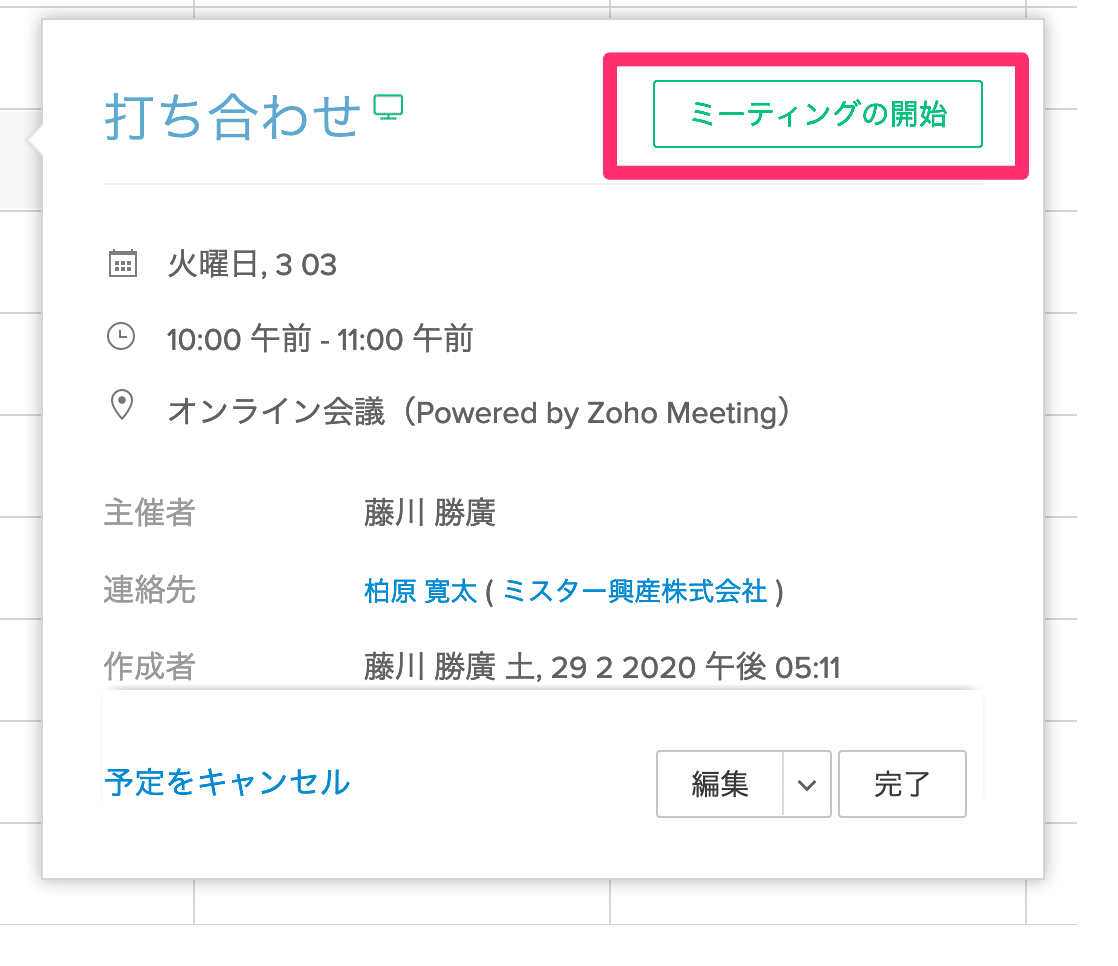
Task: Click organizer name 藤川 勝廣 next to 主催者
Action: (430, 513)
